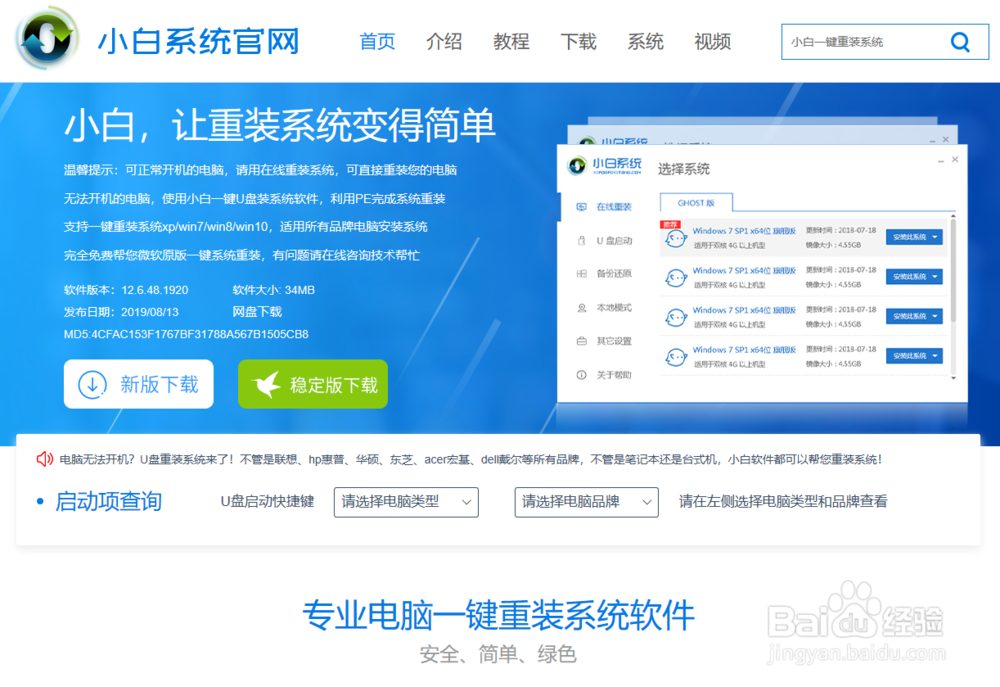
Task: Select 其它设置 icon in the preview sidebar
Action: (x=582, y=341)
